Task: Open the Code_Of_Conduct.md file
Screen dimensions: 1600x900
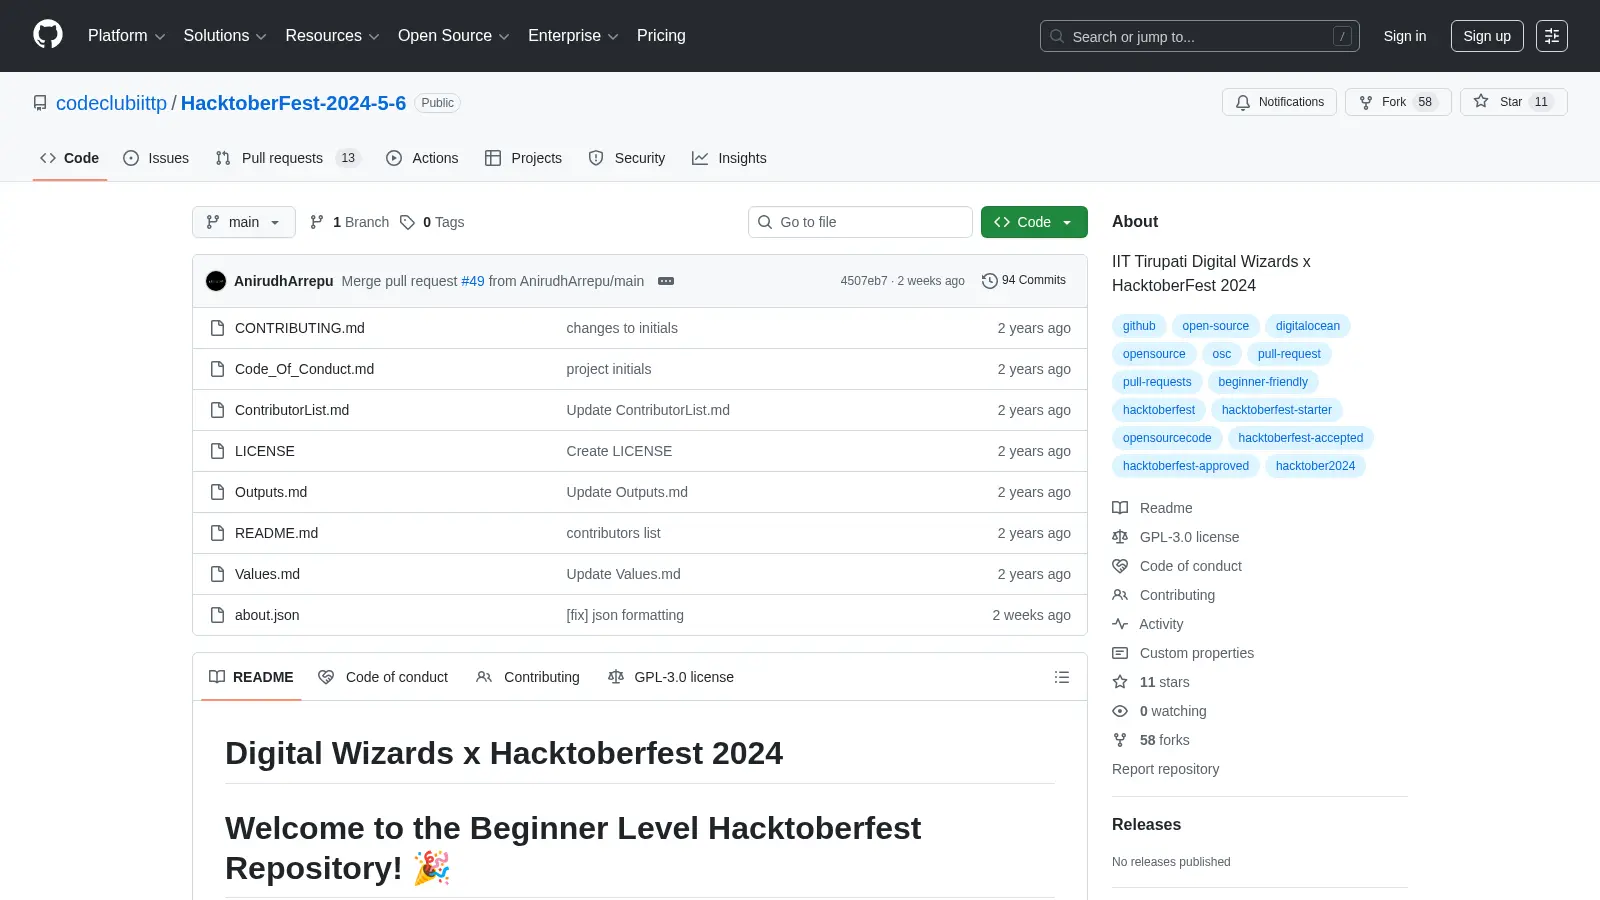Action: pyautogui.click(x=304, y=369)
